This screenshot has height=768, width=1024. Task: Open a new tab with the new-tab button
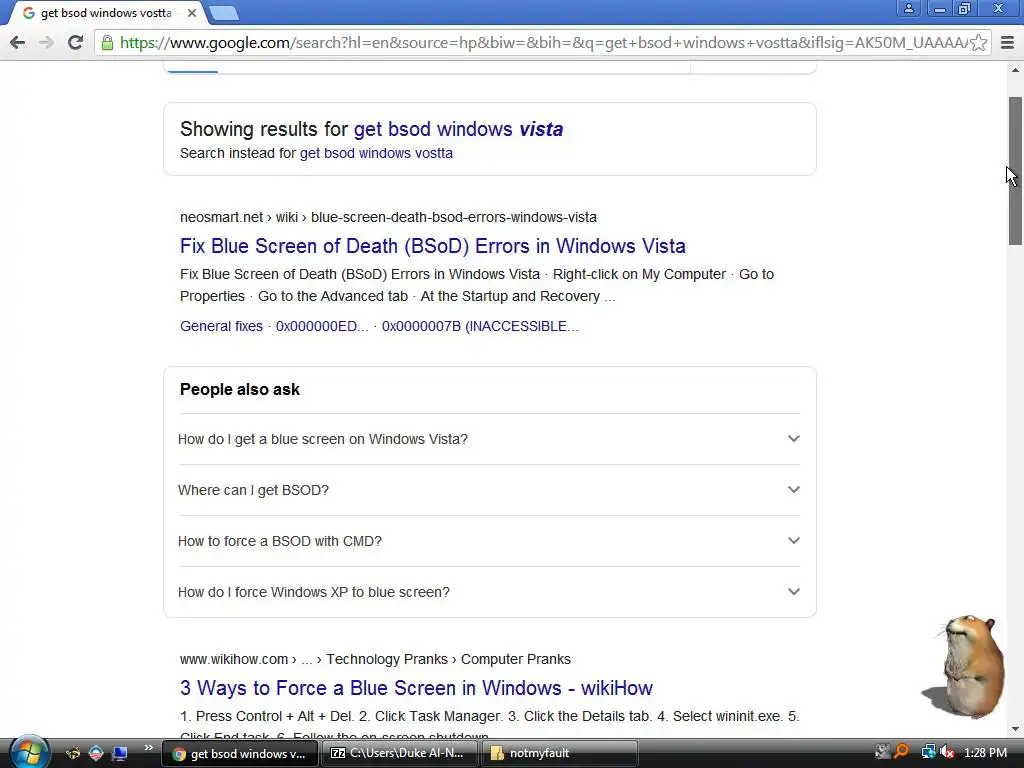(x=224, y=13)
